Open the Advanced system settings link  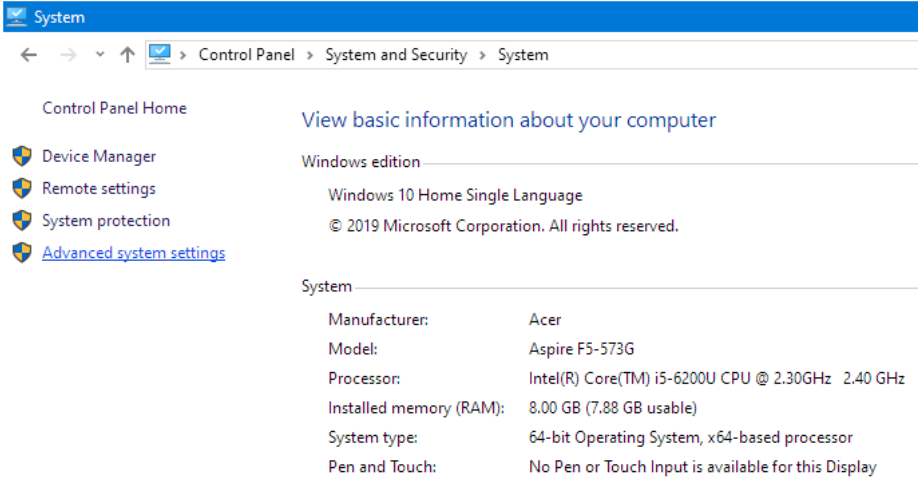point(133,253)
